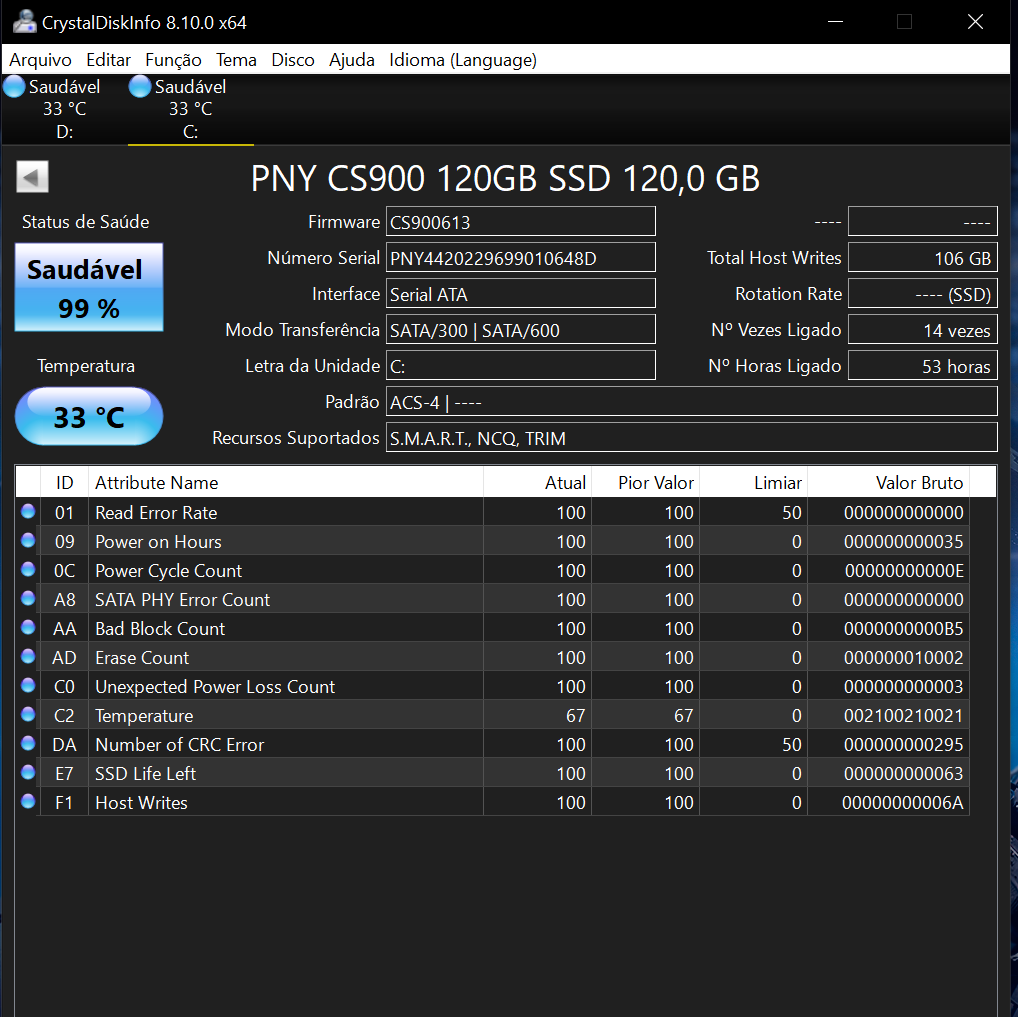The image size is (1018, 1017).
Task: Close the CrystalDiskInfo window
Action: click(975, 22)
